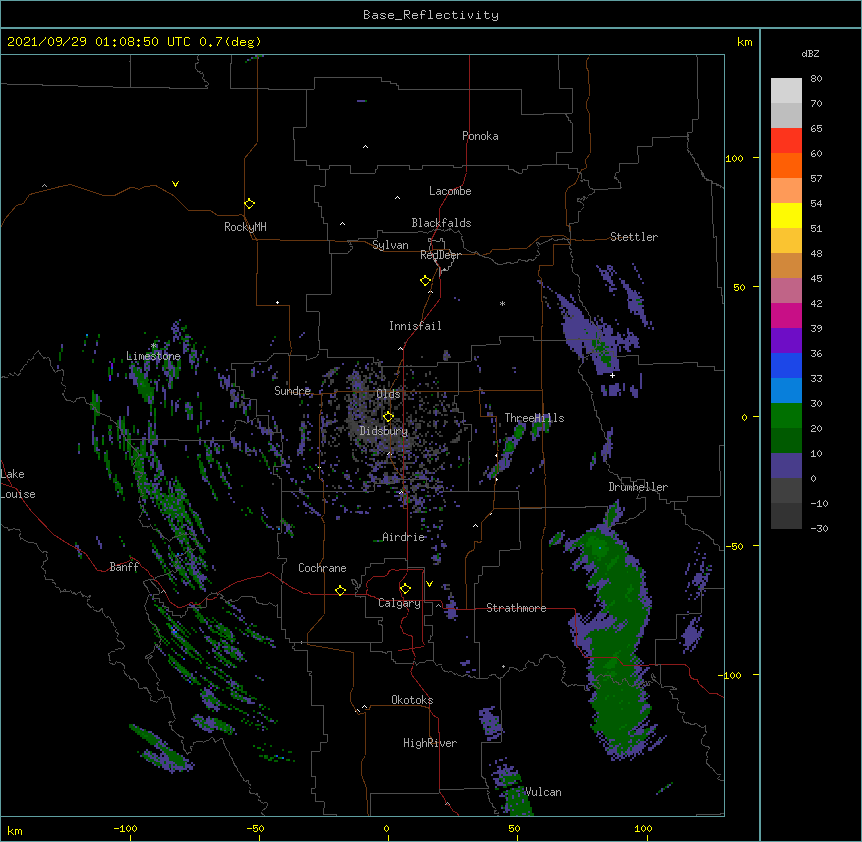862x842 pixels.
Task: Click the Sundre city label
Action: (292, 391)
